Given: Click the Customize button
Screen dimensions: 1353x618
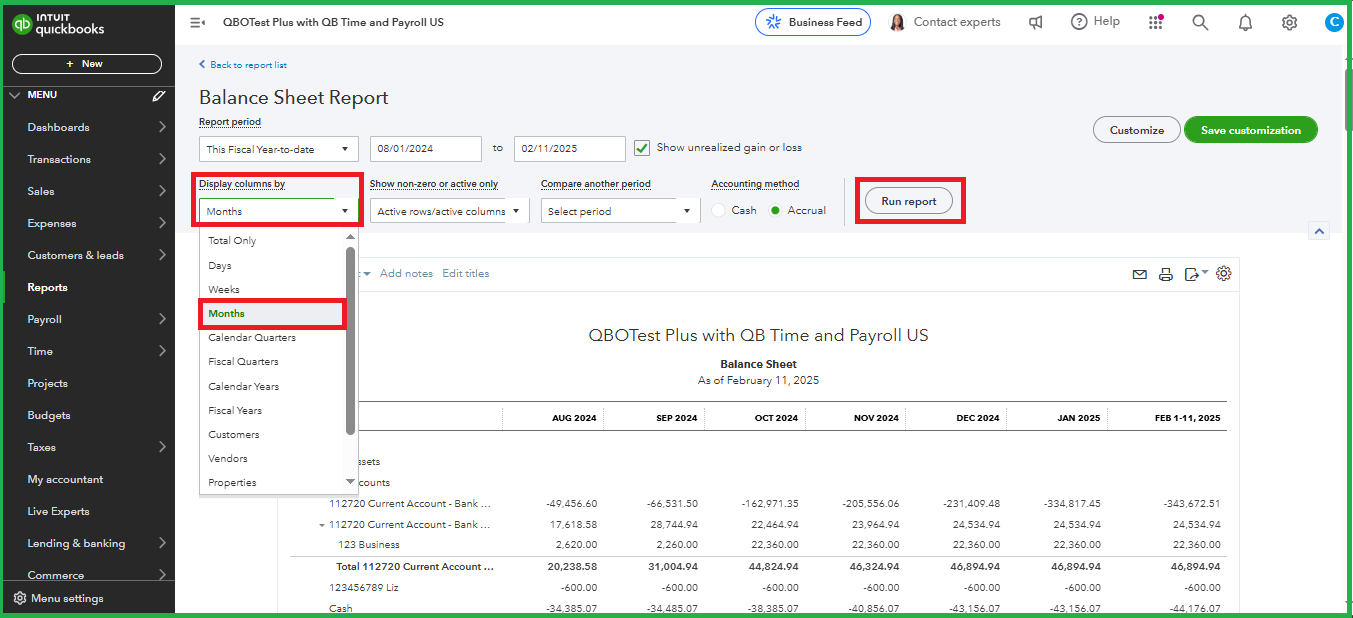Looking at the screenshot, I should [x=1137, y=130].
